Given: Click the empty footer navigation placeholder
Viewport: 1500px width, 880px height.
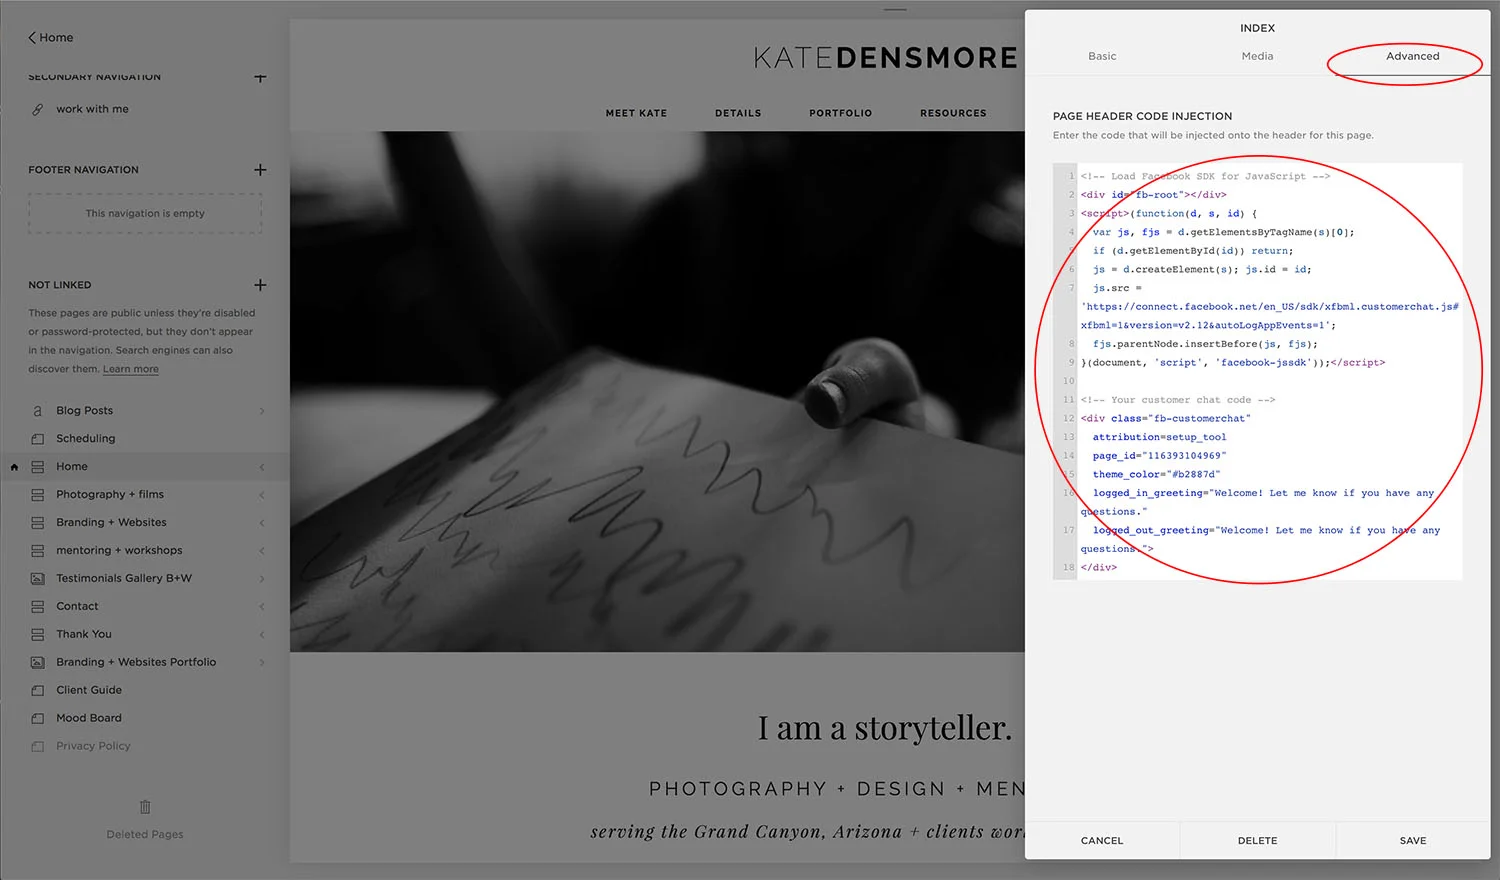Looking at the screenshot, I should tap(145, 214).
